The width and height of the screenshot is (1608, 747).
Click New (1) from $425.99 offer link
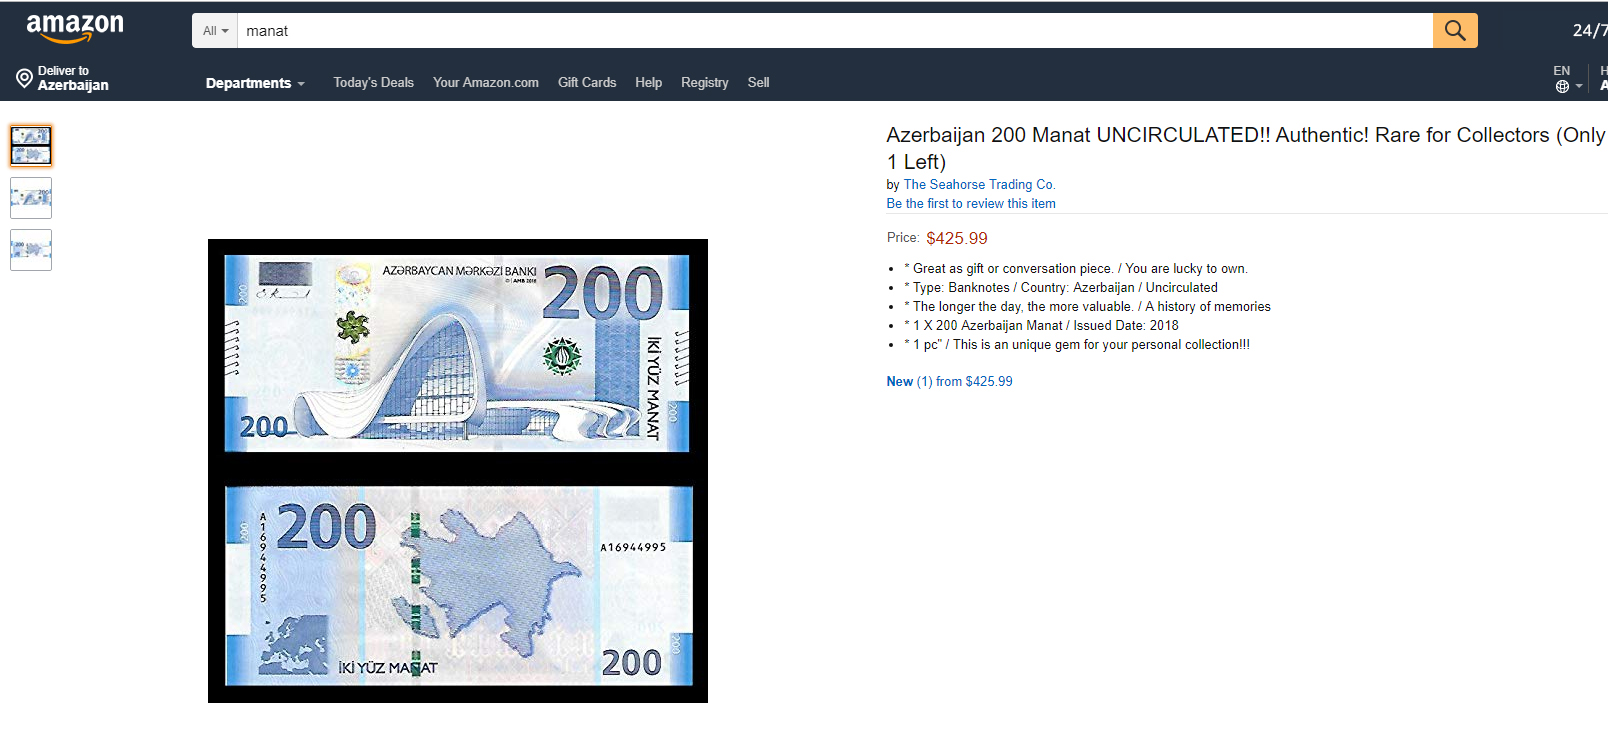click(949, 382)
